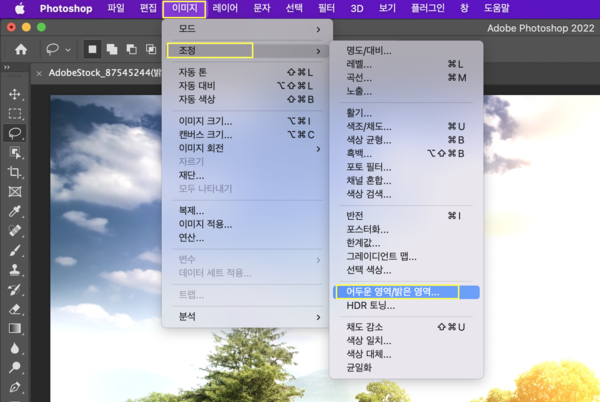Open the Apple menu

(x=20, y=8)
